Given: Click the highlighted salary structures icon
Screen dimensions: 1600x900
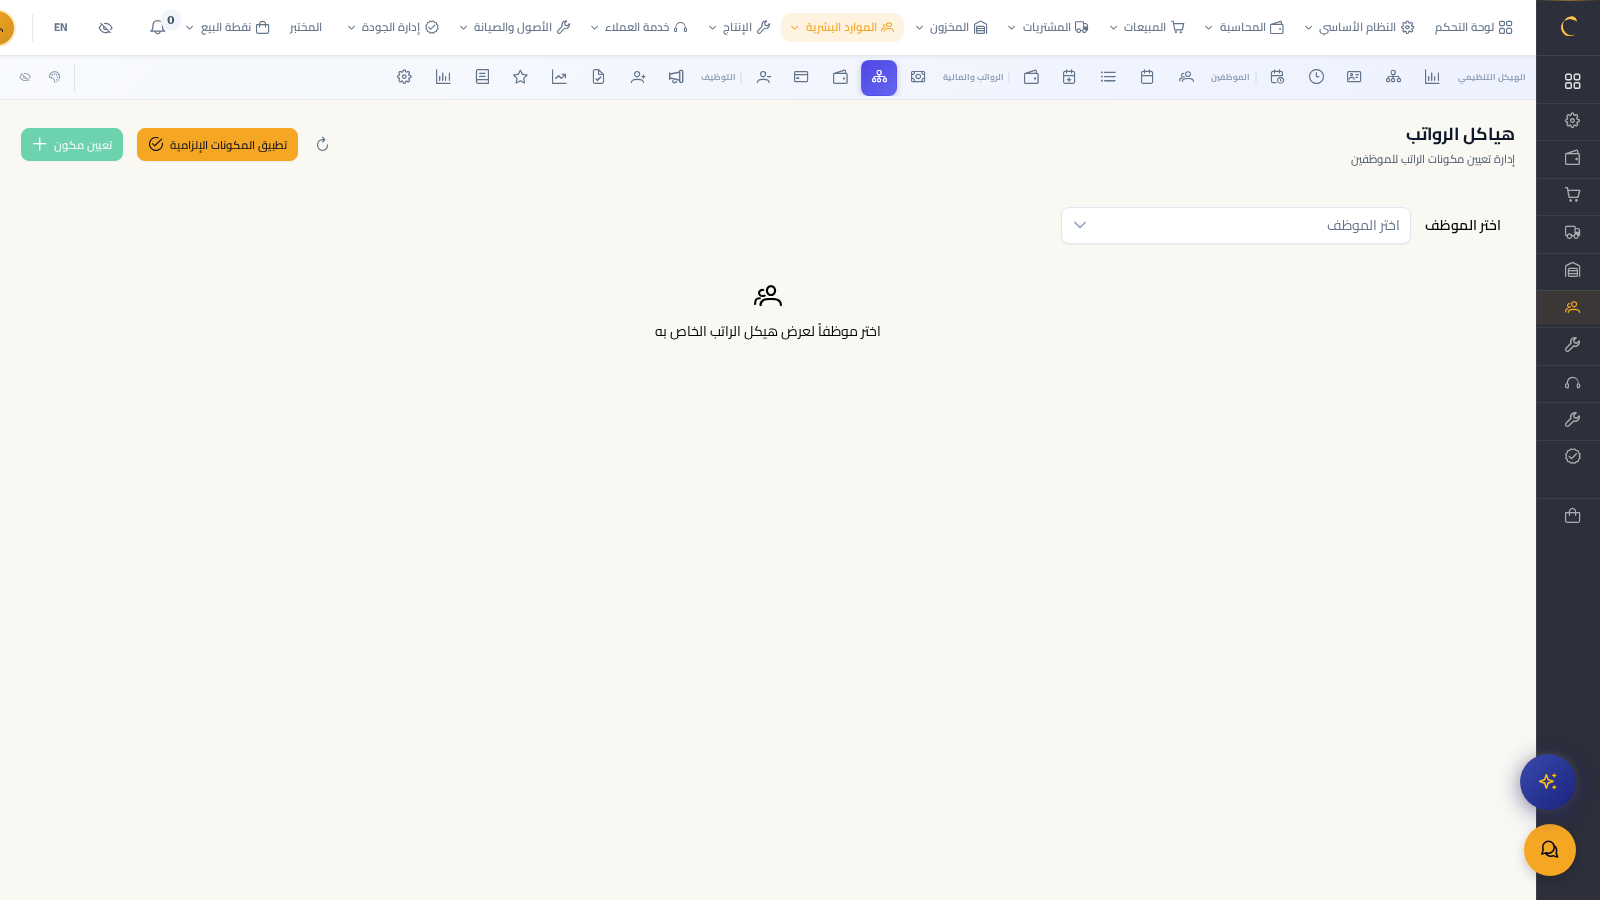Looking at the screenshot, I should point(879,77).
